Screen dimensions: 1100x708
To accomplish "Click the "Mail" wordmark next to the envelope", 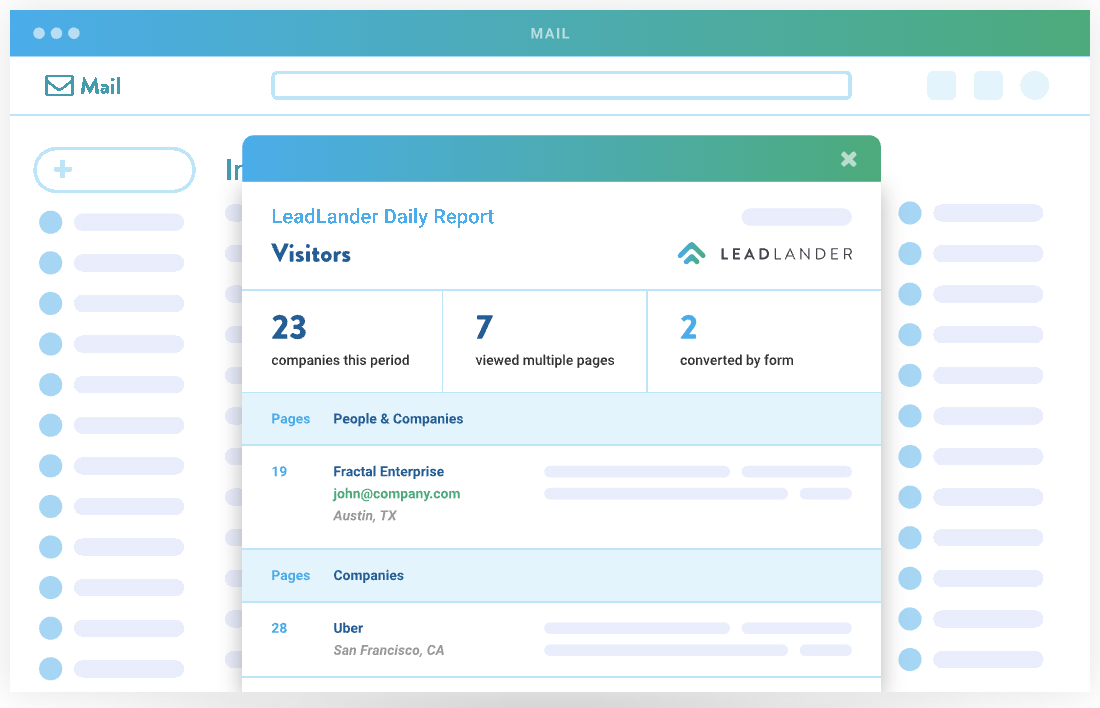I will [x=101, y=86].
